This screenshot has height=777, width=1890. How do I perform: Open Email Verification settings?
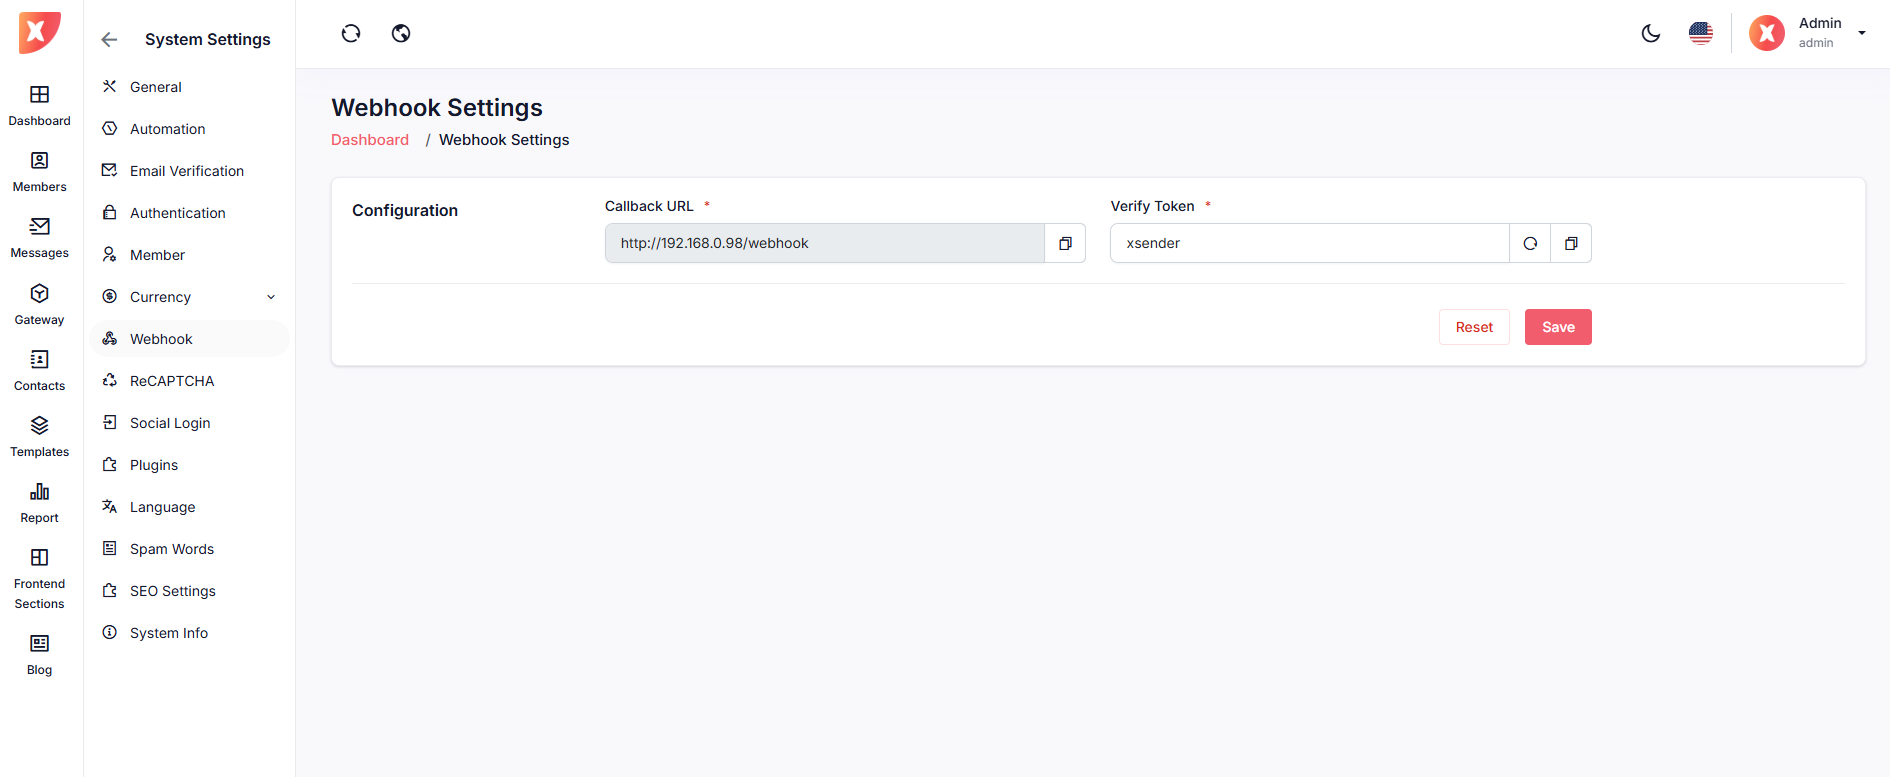point(187,171)
